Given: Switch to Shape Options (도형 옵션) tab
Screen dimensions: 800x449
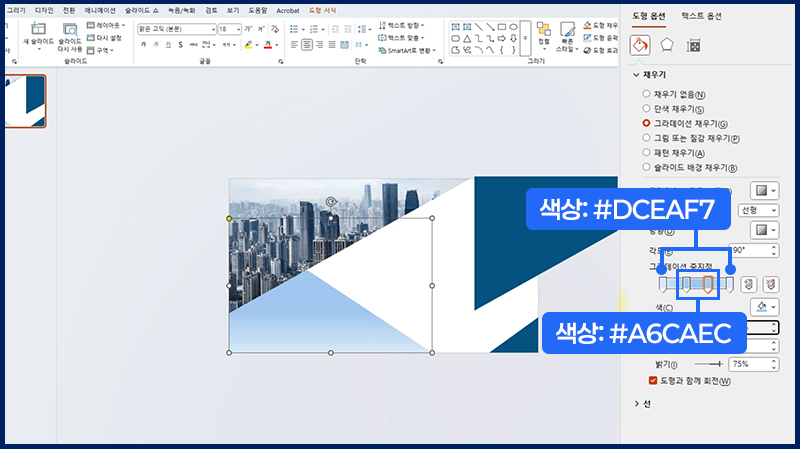Looking at the screenshot, I should pos(648,16).
